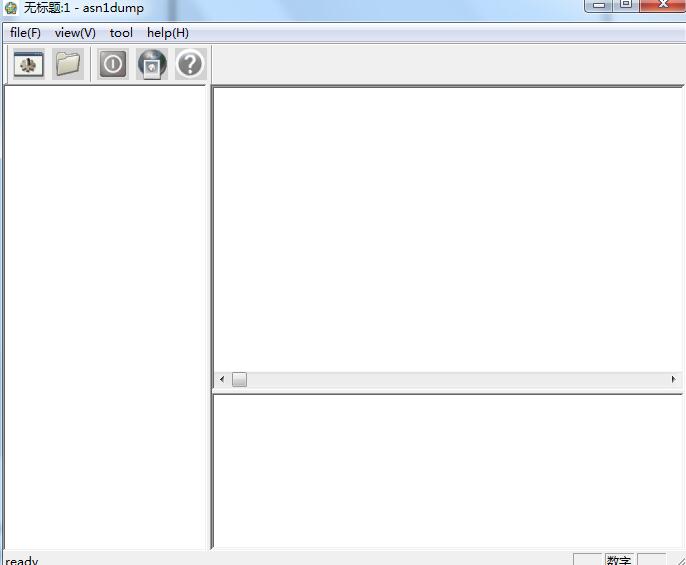The image size is (686, 565).
Task: Click the horizontal scrollbar thumb
Action: [239, 379]
